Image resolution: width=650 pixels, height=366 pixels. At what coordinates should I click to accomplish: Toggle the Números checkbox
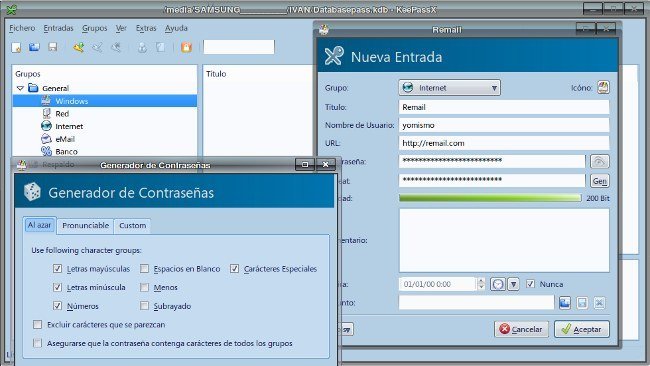click(57, 306)
